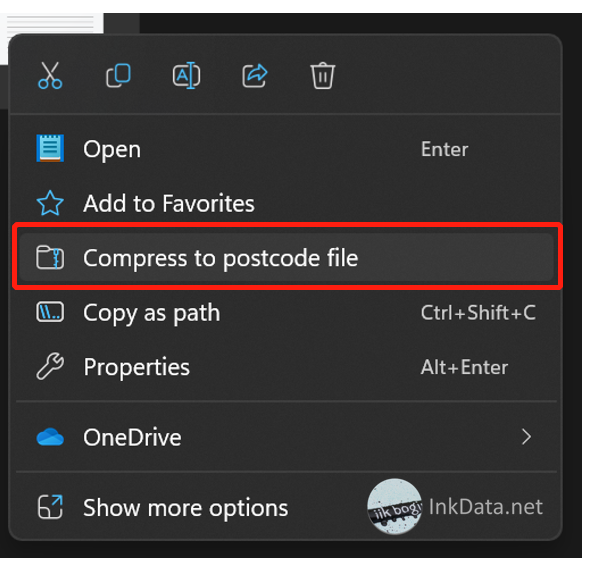Expand the OneDrive submenu chevron
The image size is (589, 573).
click(527, 437)
